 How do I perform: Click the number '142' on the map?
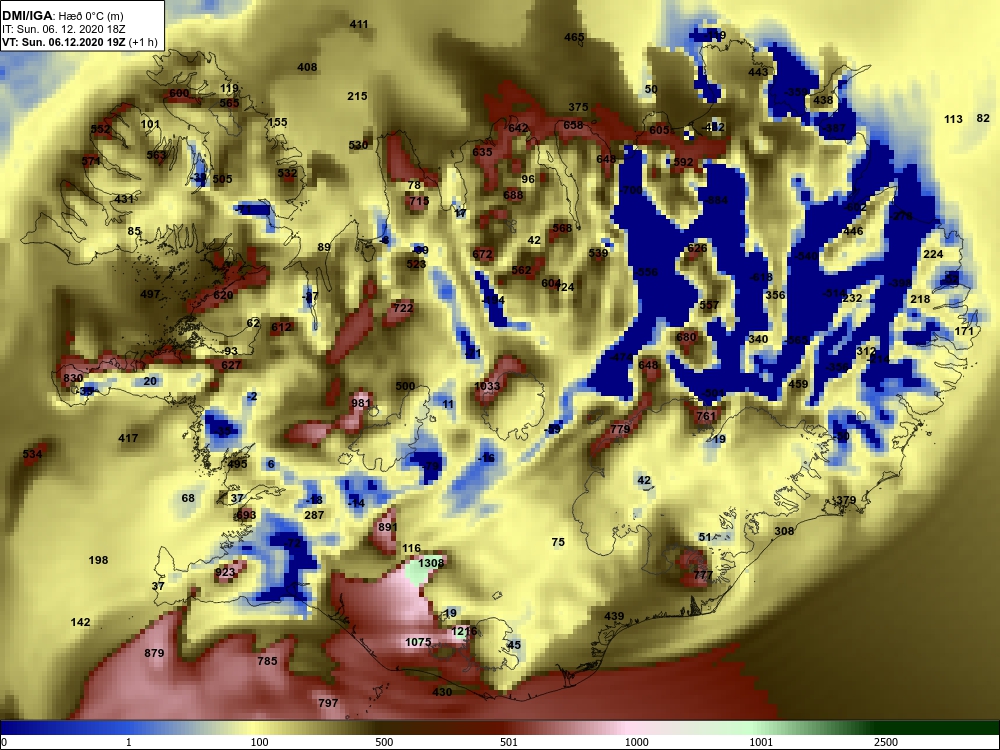click(x=80, y=622)
